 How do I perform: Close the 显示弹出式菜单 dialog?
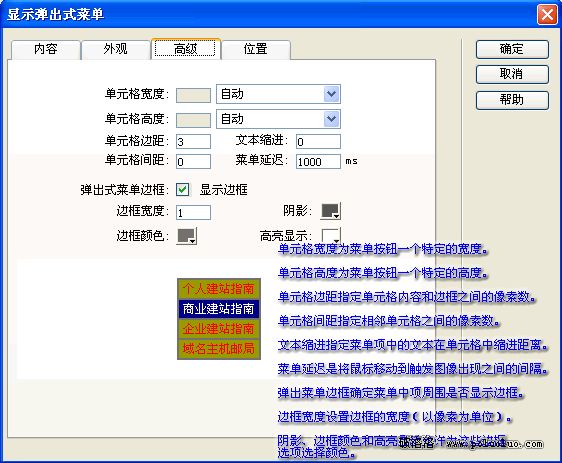pyautogui.click(x=547, y=15)
